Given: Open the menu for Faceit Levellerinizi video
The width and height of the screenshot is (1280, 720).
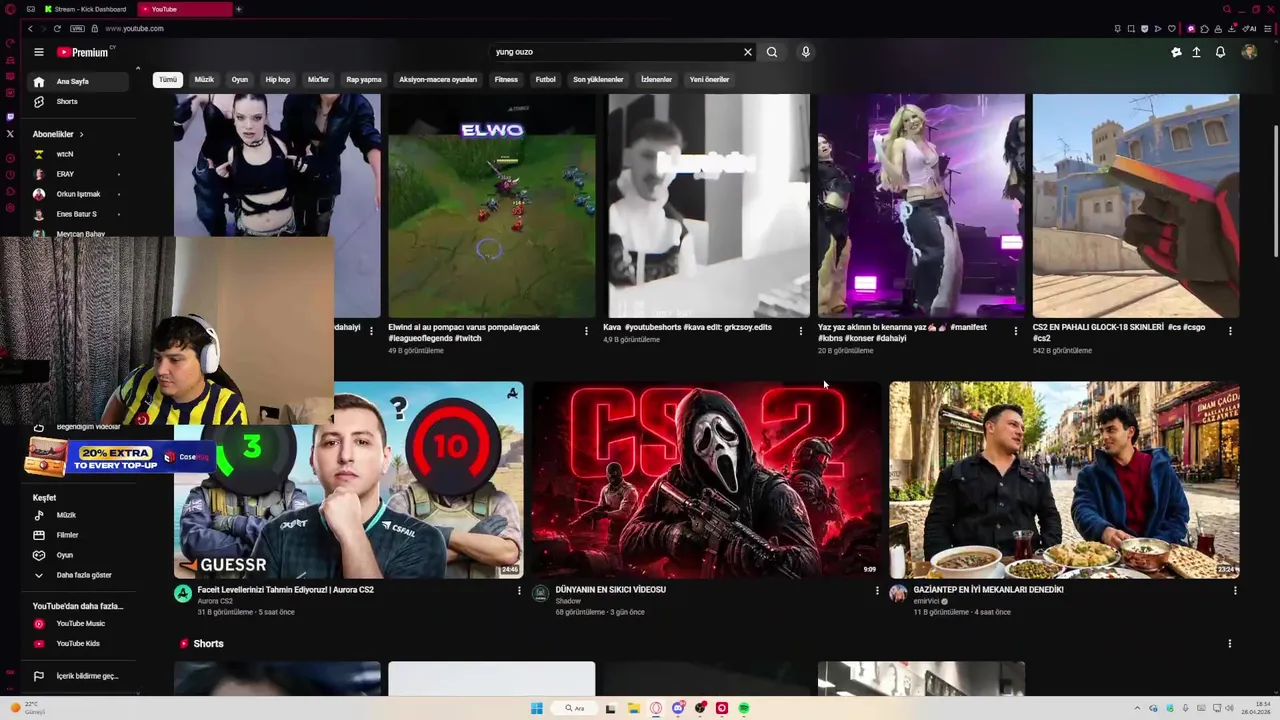Looking at the screenshot, I should pyautogui.click(x=519, y=591).
